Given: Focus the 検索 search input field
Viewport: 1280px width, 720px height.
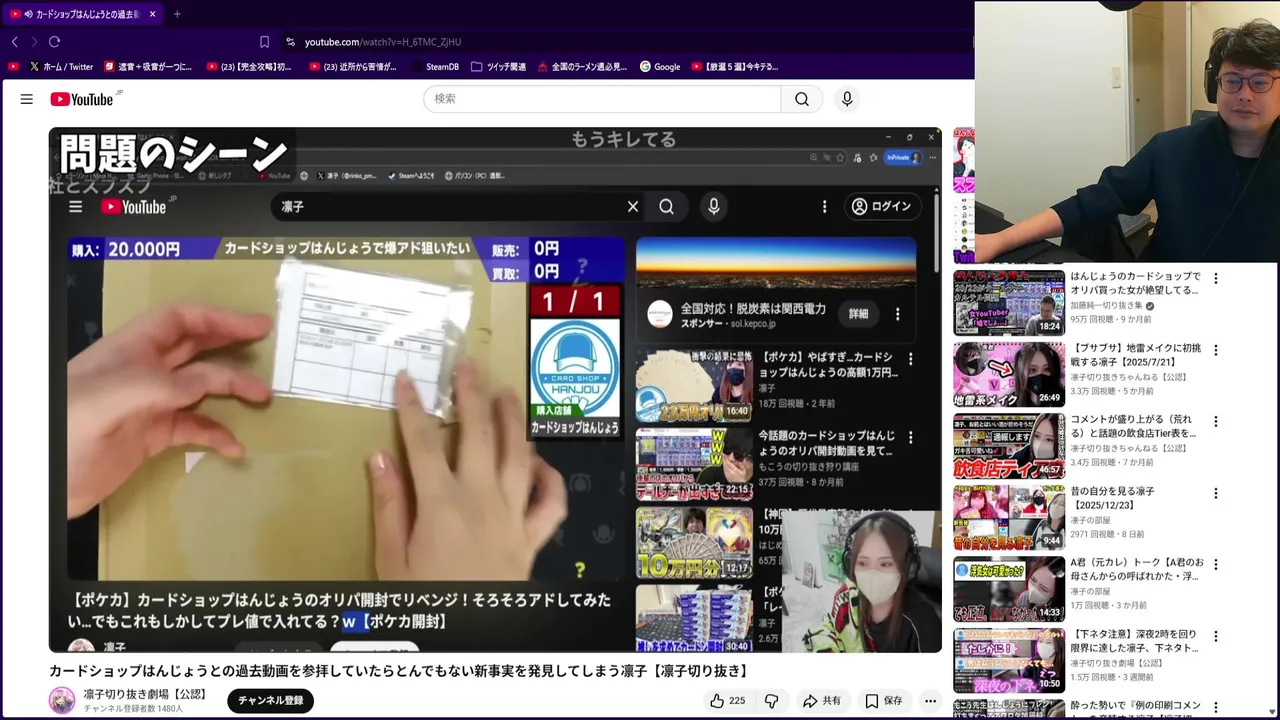Looking at the screenshot, I should tap(602, 99).
